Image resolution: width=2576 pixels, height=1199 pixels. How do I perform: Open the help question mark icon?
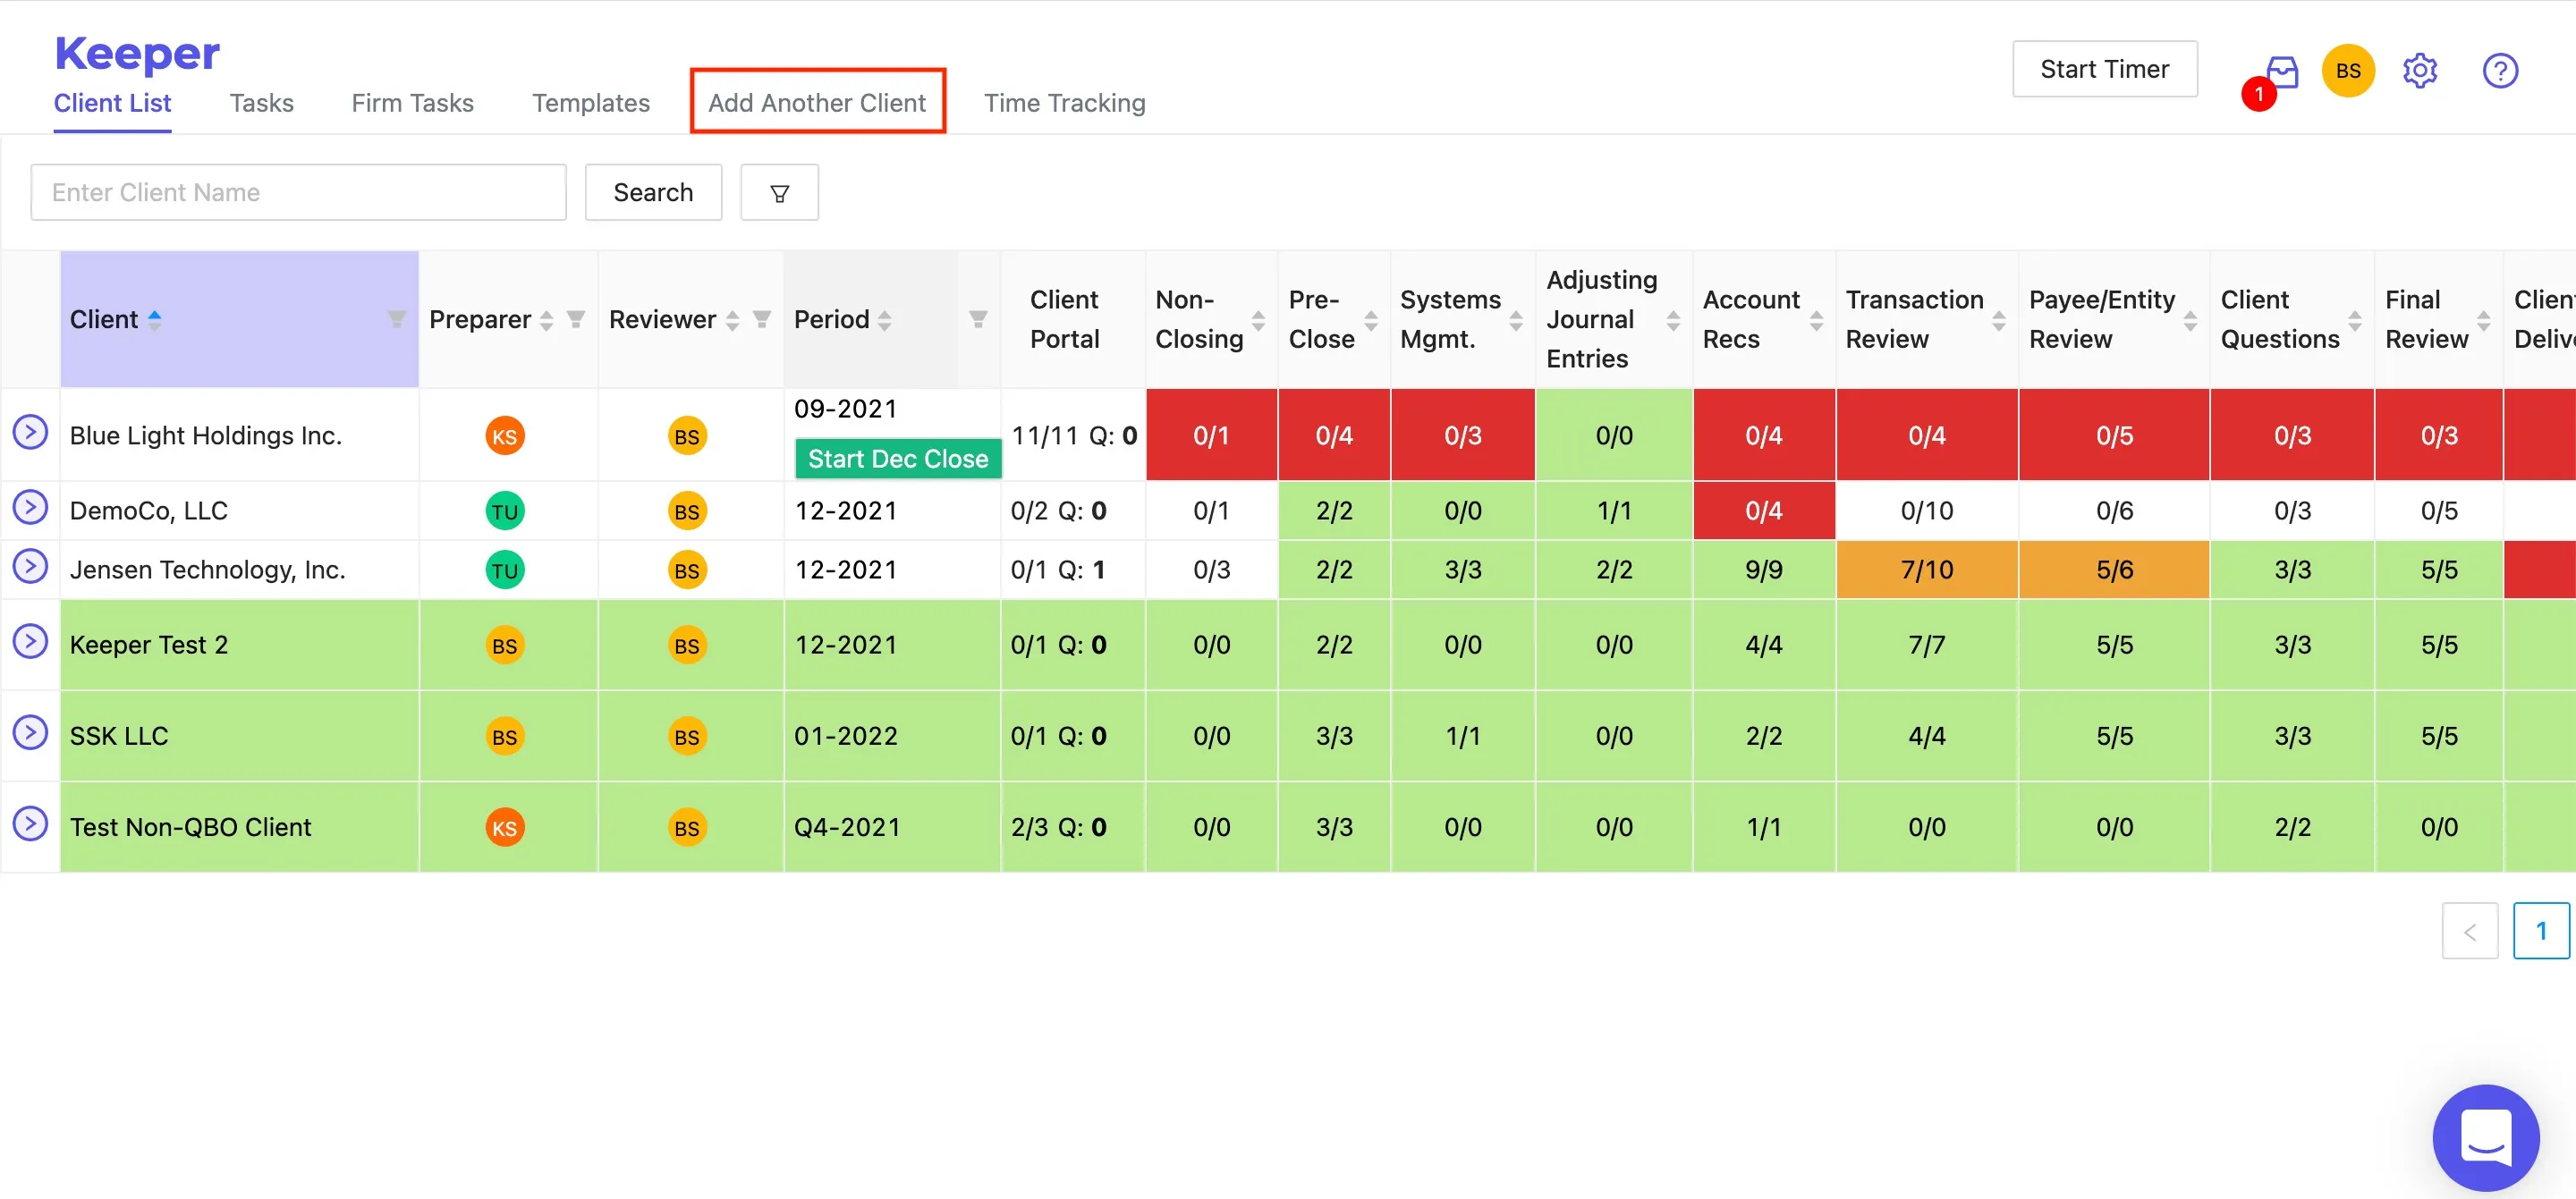(x=2499, y=71)
